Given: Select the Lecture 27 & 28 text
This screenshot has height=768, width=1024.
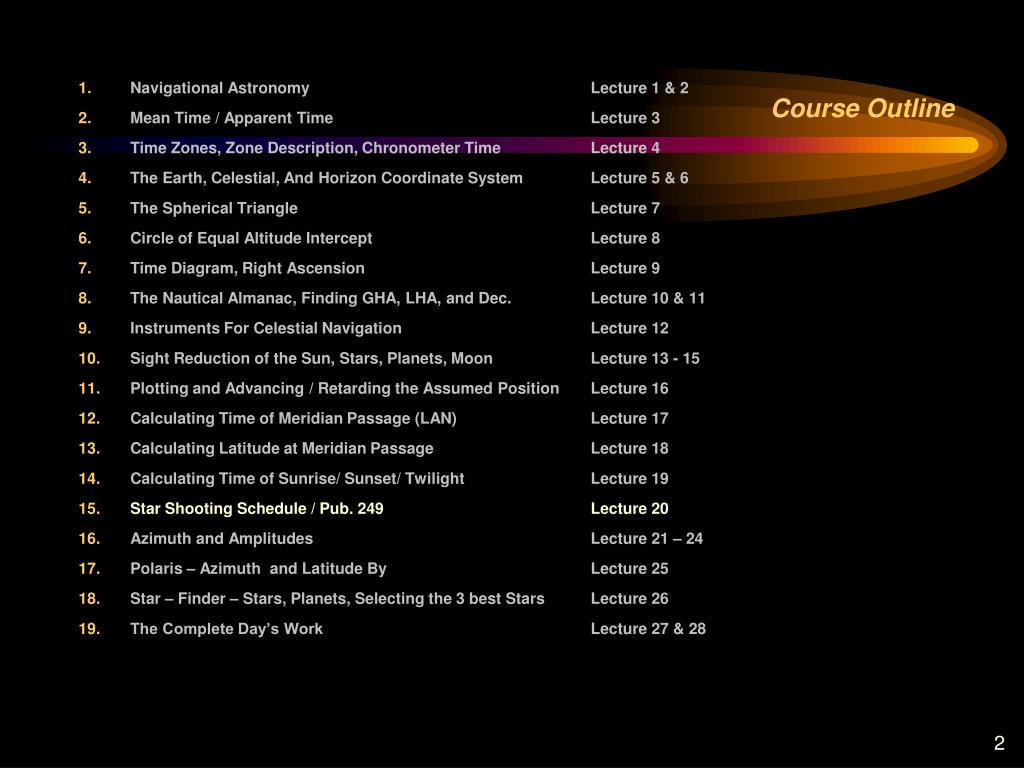Looking at the screenshot, I should click(648, 629).
